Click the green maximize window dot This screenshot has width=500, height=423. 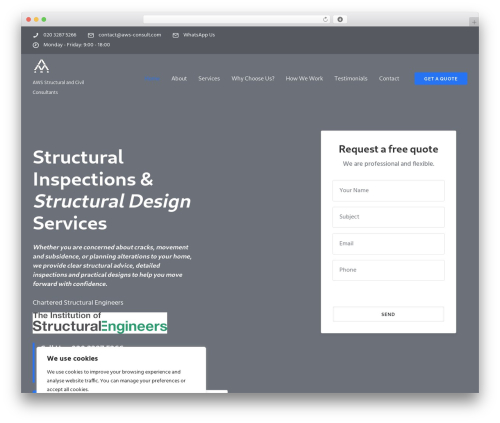coord(44,19)
